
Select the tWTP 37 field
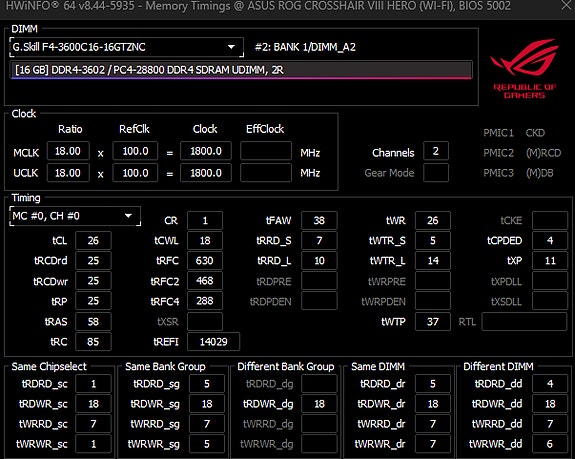(433, 322)
